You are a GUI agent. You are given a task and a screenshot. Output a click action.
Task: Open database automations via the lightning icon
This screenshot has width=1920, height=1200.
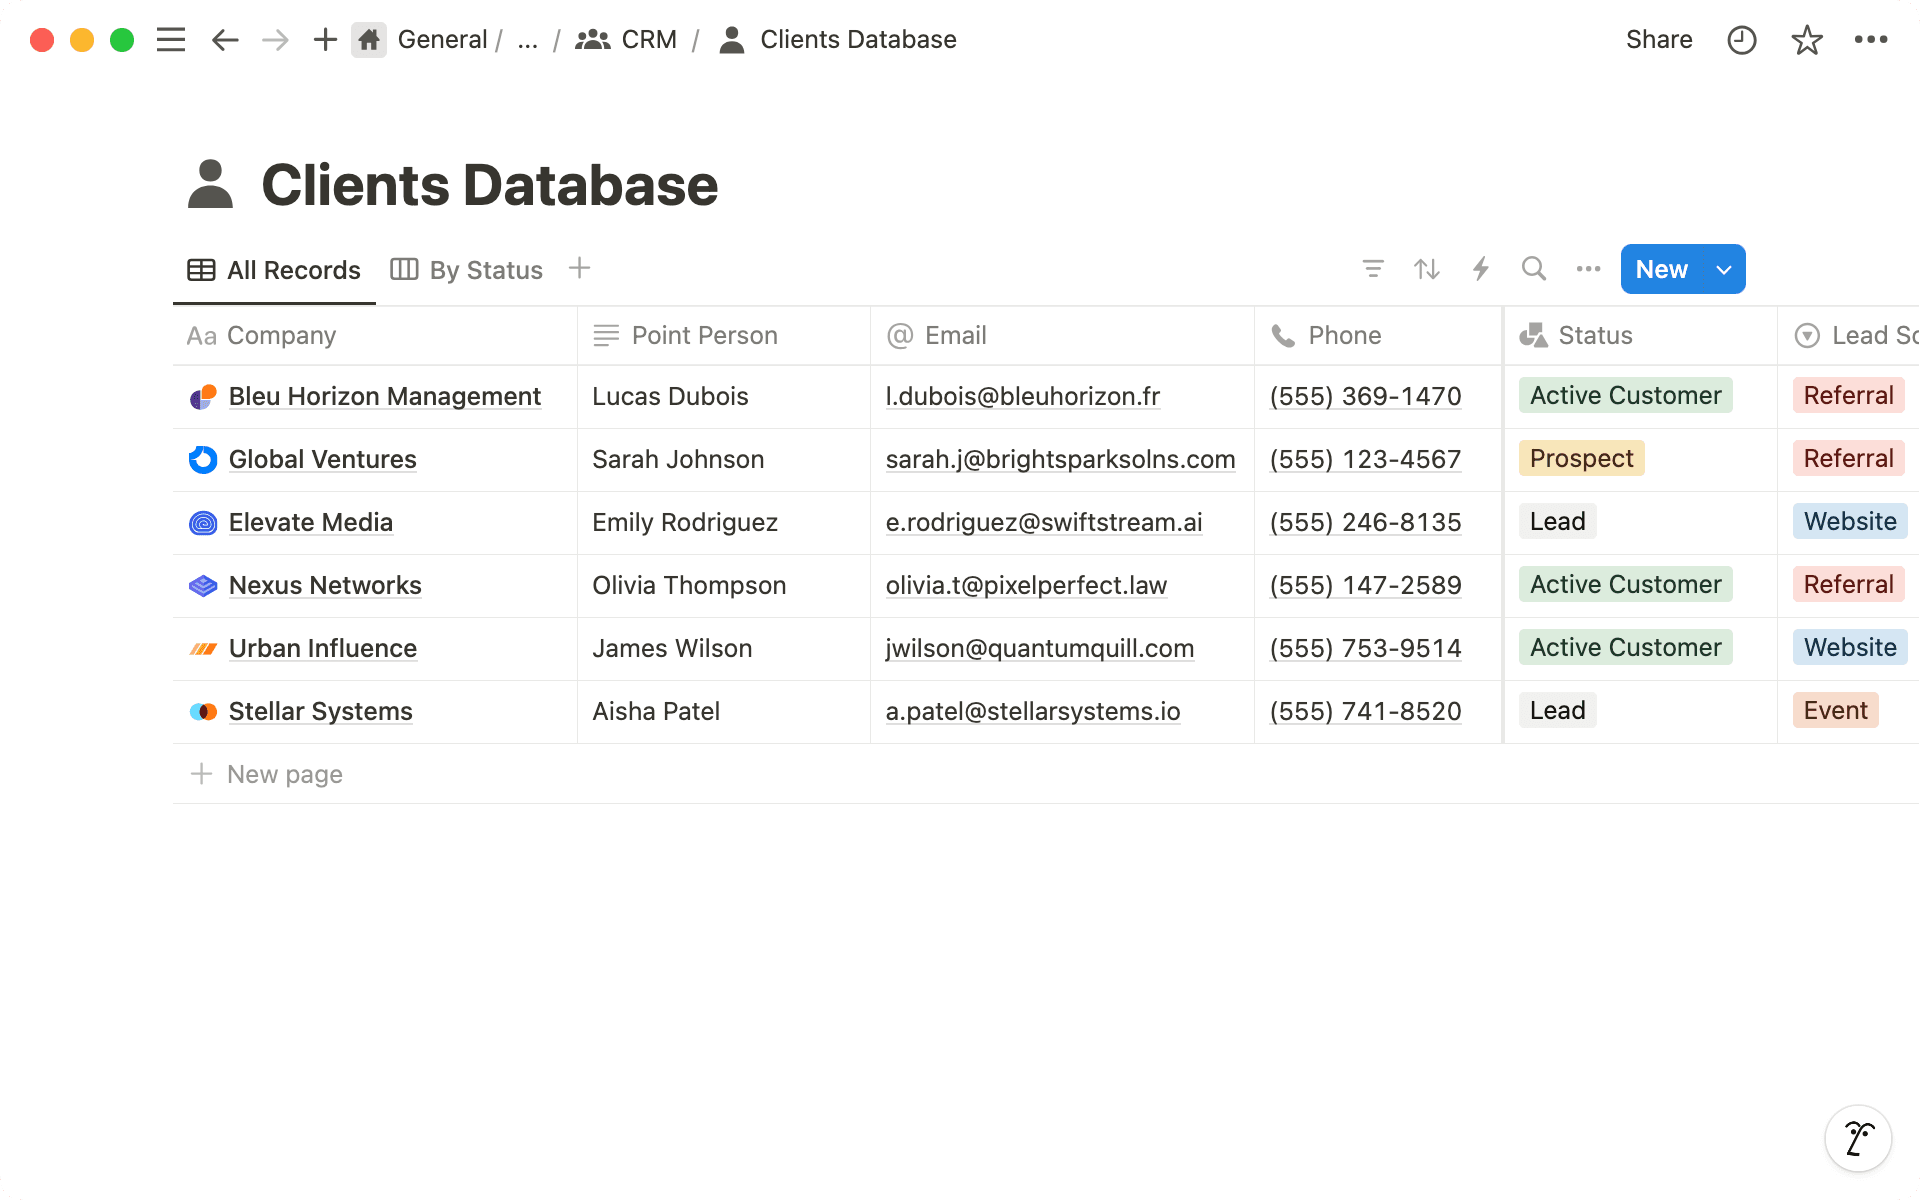[x=1480, y=269]
